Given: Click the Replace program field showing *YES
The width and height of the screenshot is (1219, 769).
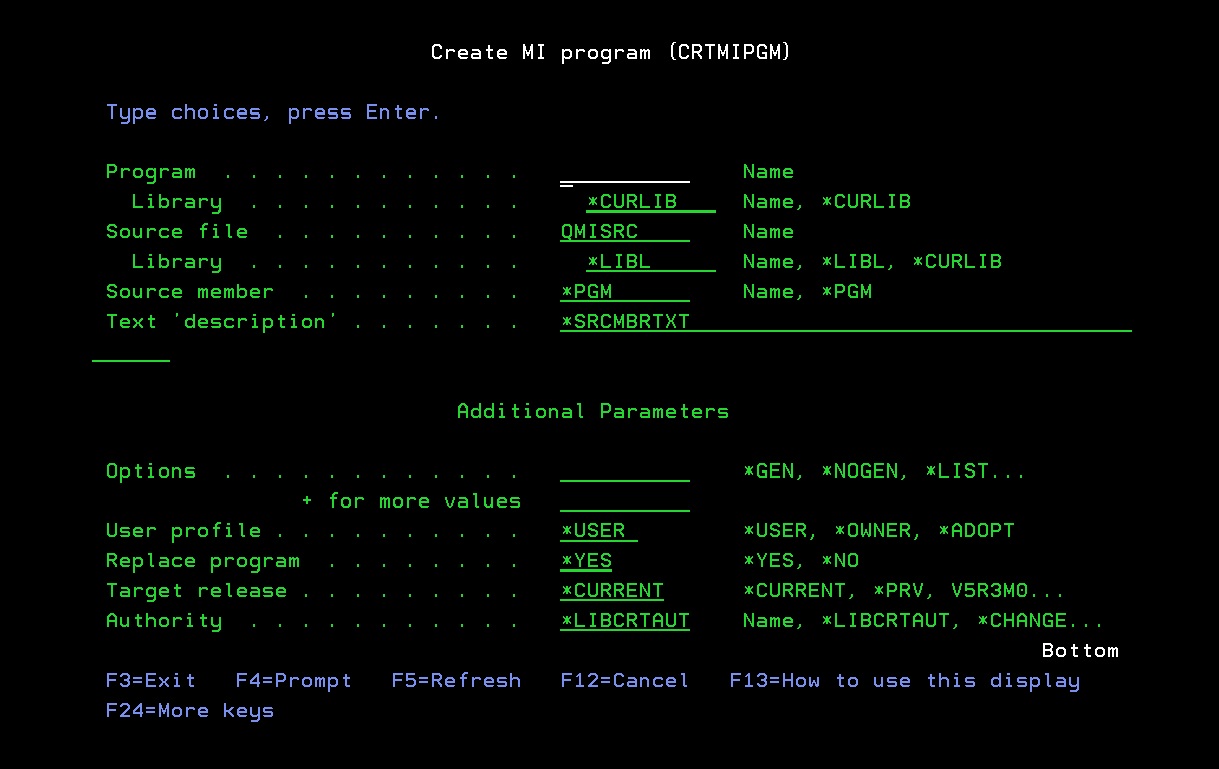Looking at the screenshot, I should click(587, 561).
